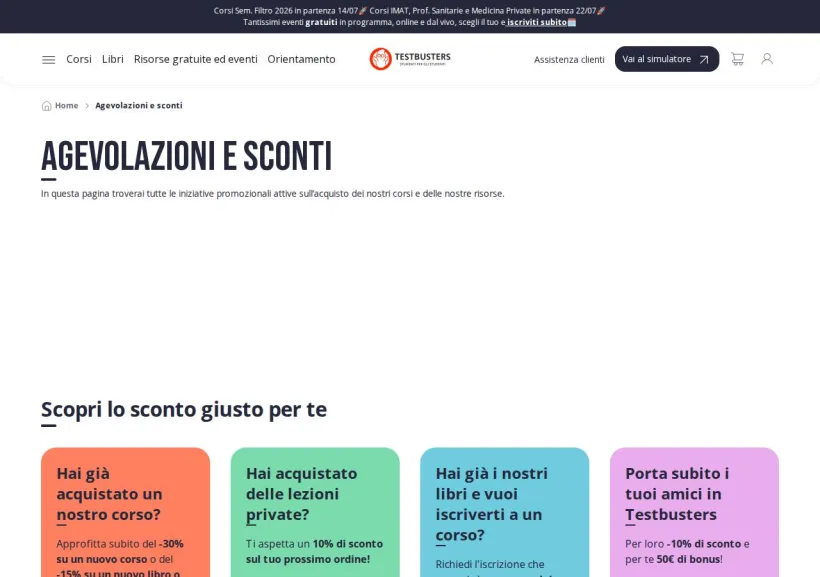
Task: Click the 'Scopri lo sconto giusto per te' heading
Action: [x=184, y=410]
